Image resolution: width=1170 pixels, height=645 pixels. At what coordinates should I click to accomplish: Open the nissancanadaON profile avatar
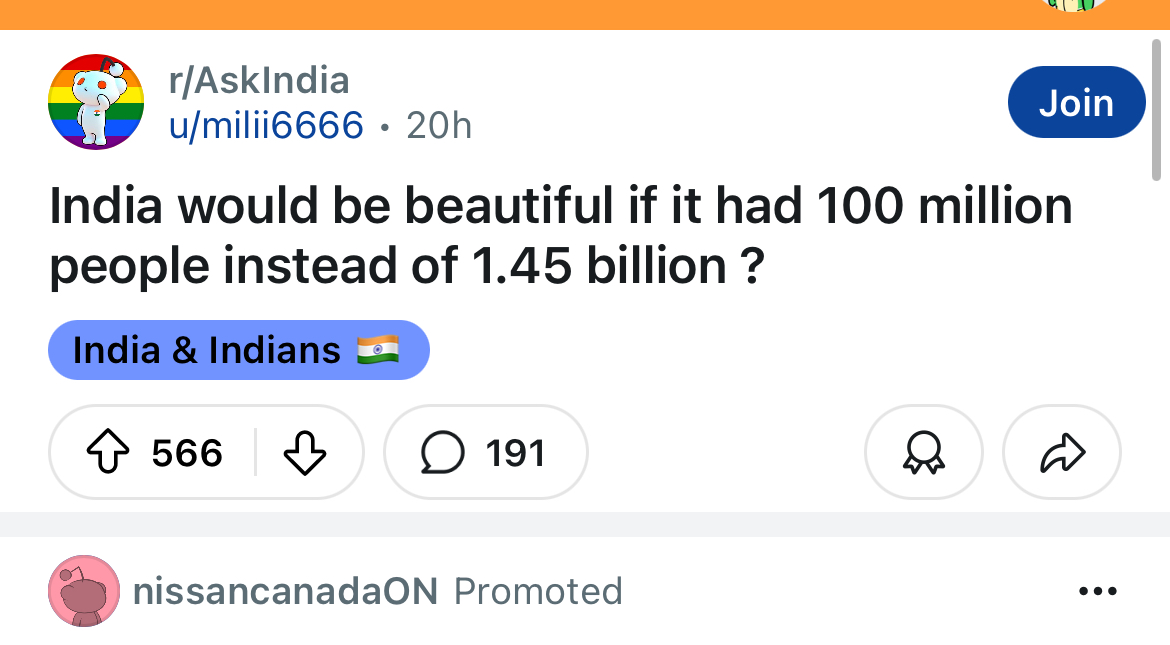click(x=84, y=591)
